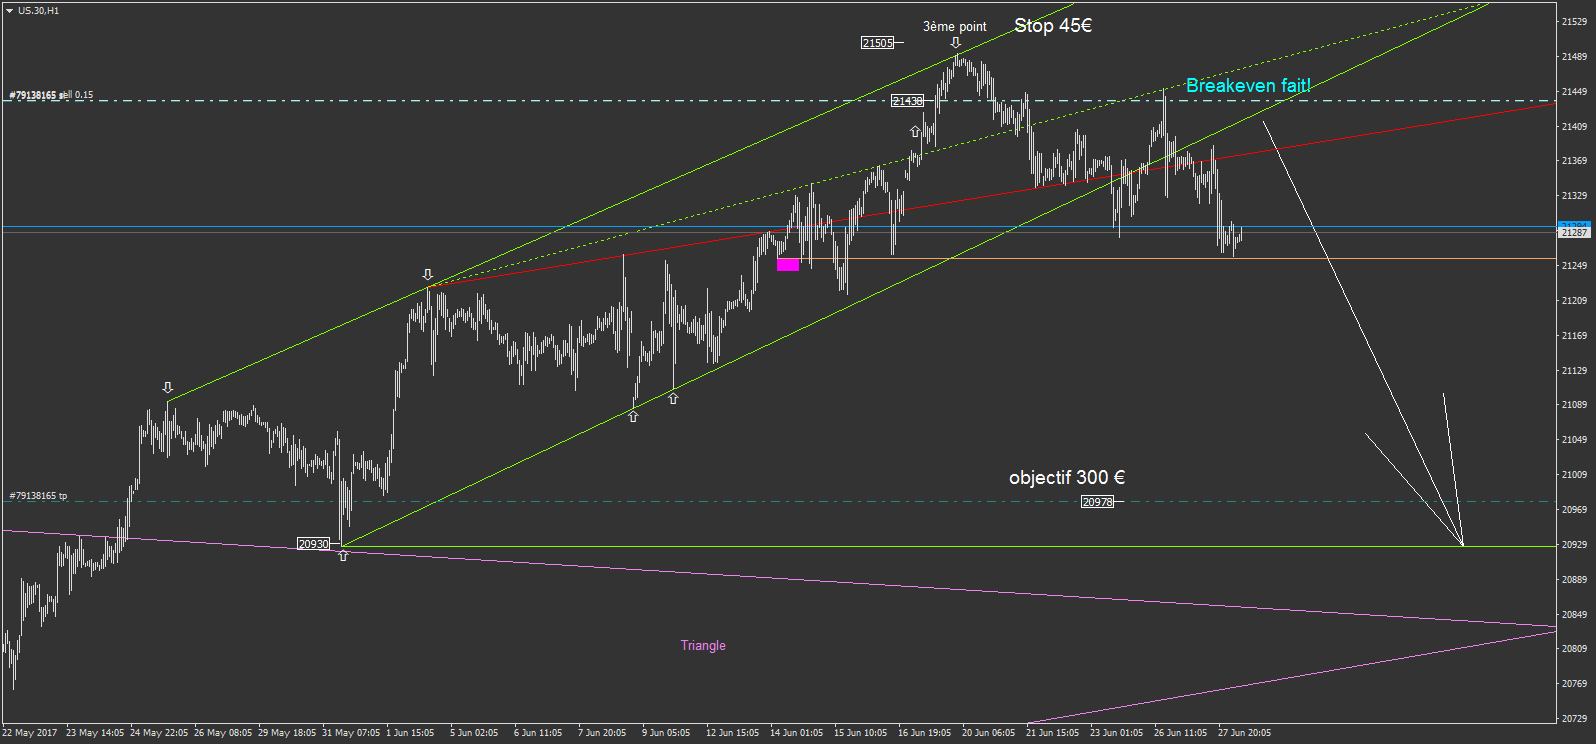1596x744 pixels.
Task: Click the '#79138165 tp' take-profit label
Action: tap(38, 496)
